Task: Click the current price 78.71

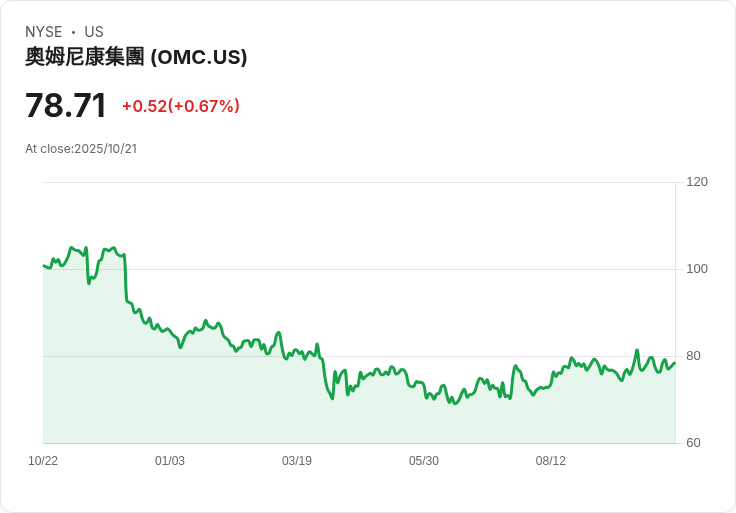Action: 66,105
